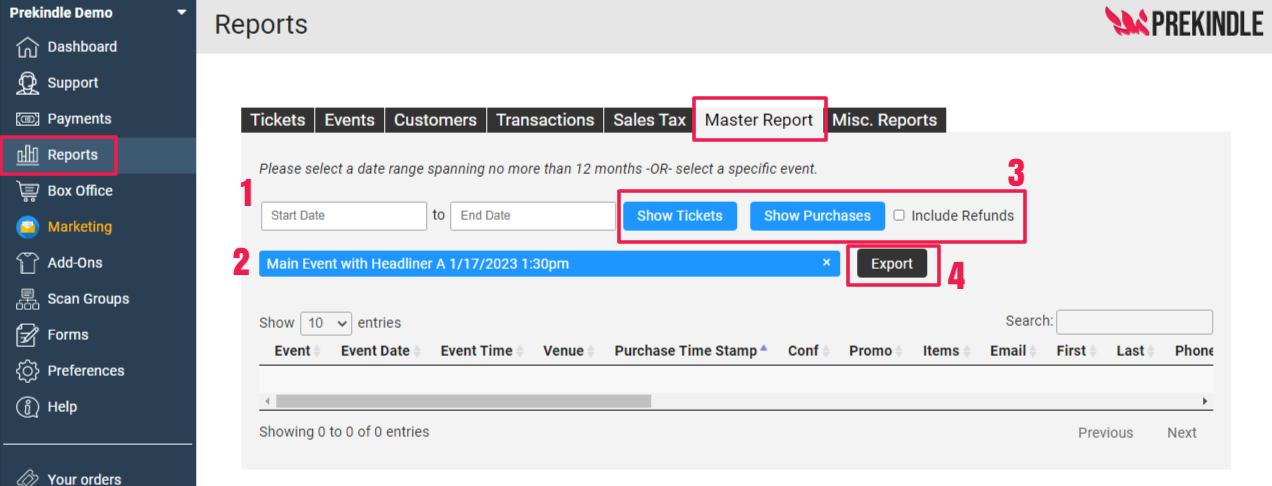1272x486 pixels.
Task: Click horizontal scrollbar left arrow
Action: (x=266, y=401)
